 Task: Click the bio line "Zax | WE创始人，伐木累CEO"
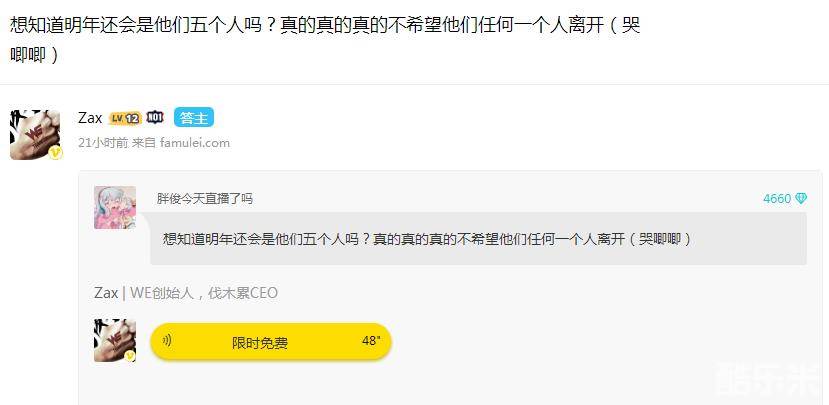tap(186, 293)
